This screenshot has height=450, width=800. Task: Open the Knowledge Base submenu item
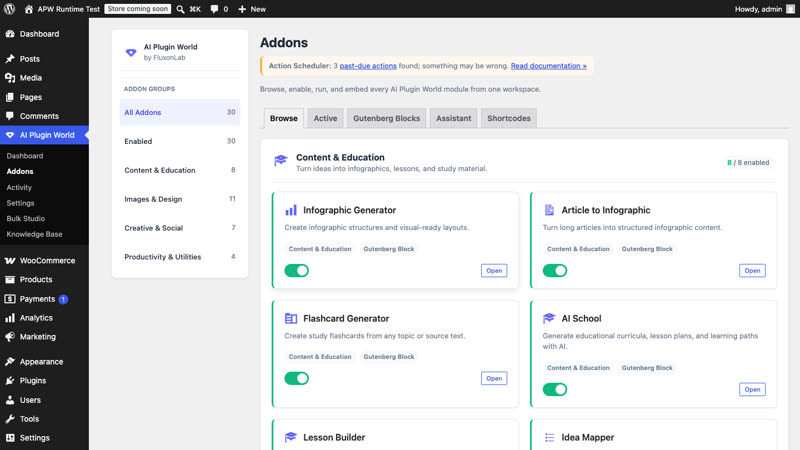[x=34, y=234]
